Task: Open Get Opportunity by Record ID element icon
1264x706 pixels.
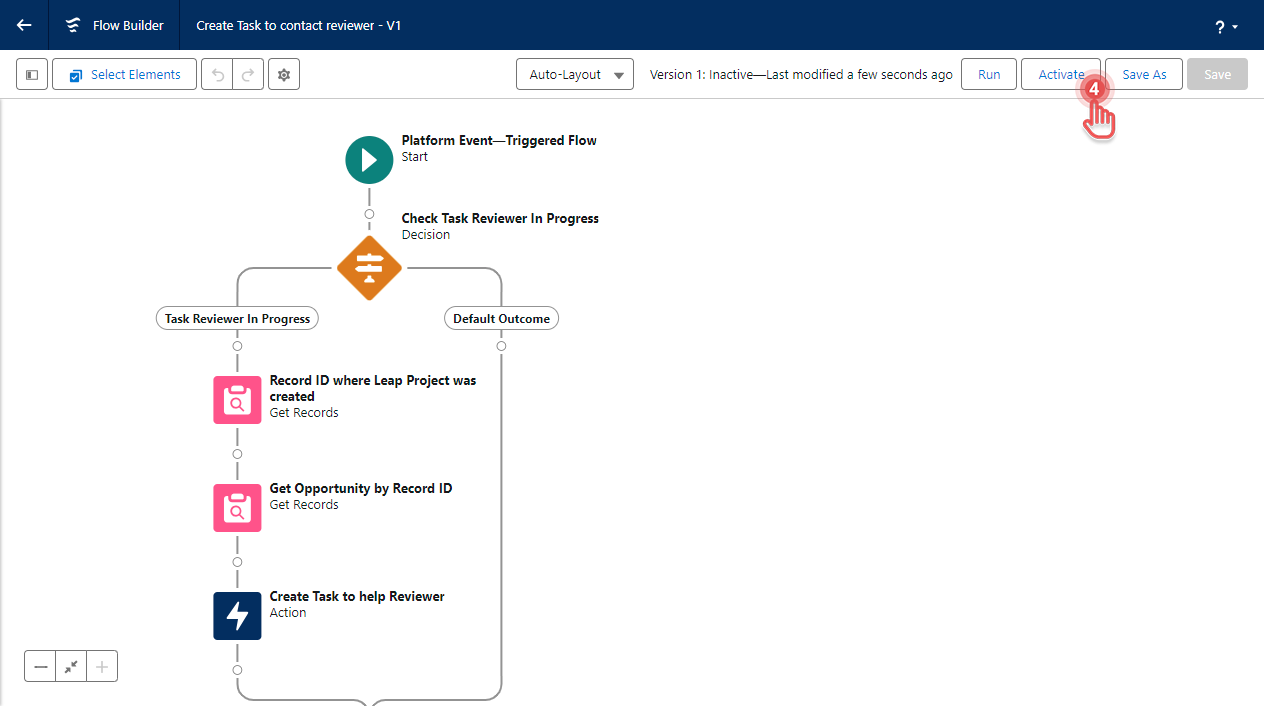Action: pyautogui.click(x=237, y=508)
